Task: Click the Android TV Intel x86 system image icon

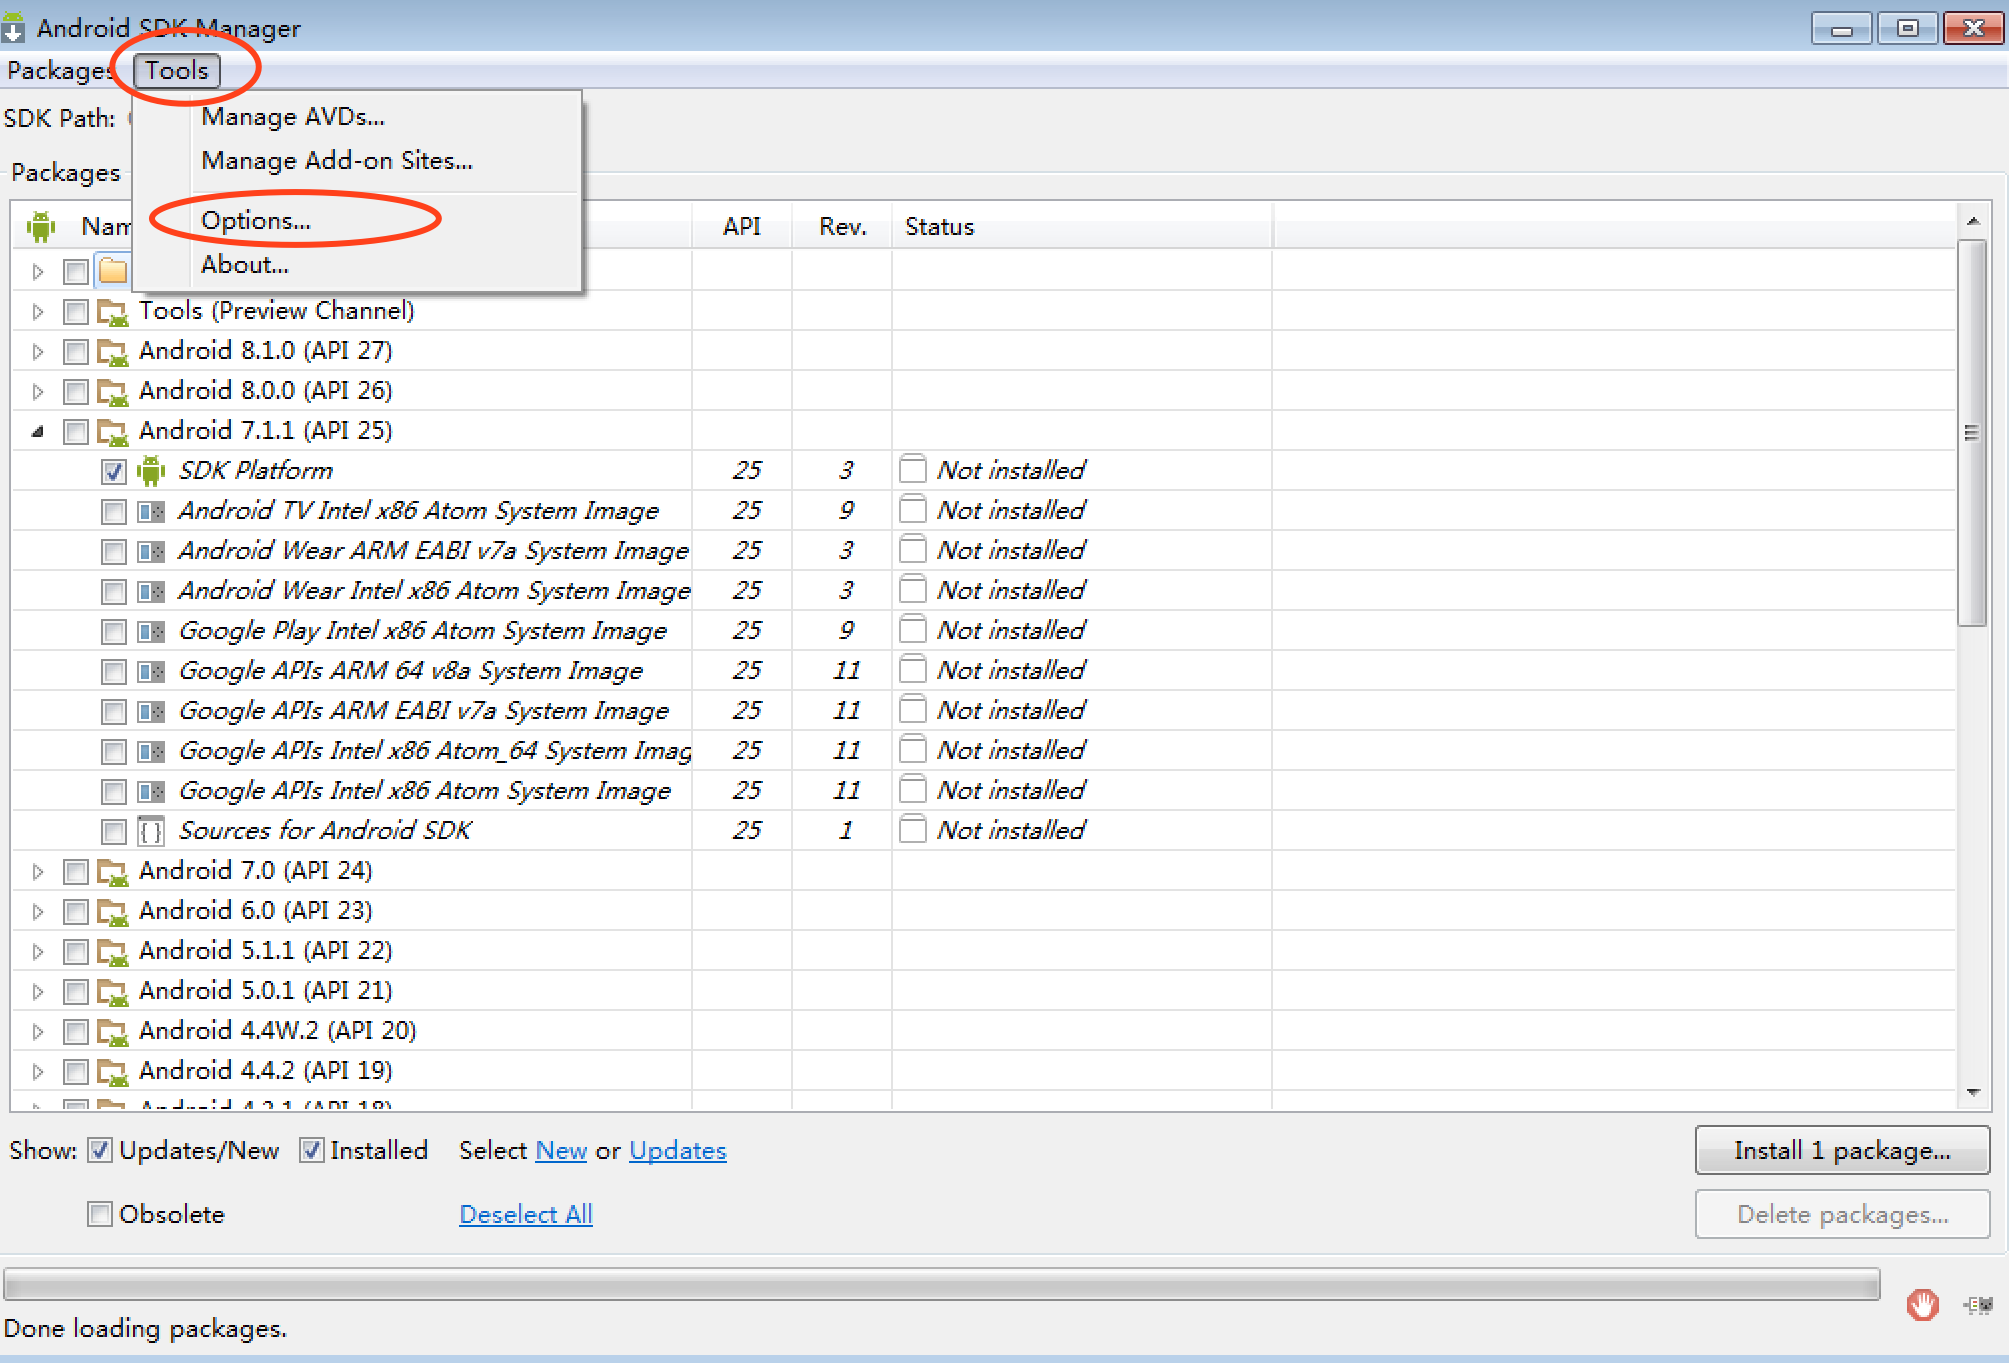Action: click(x=151, y=511)
